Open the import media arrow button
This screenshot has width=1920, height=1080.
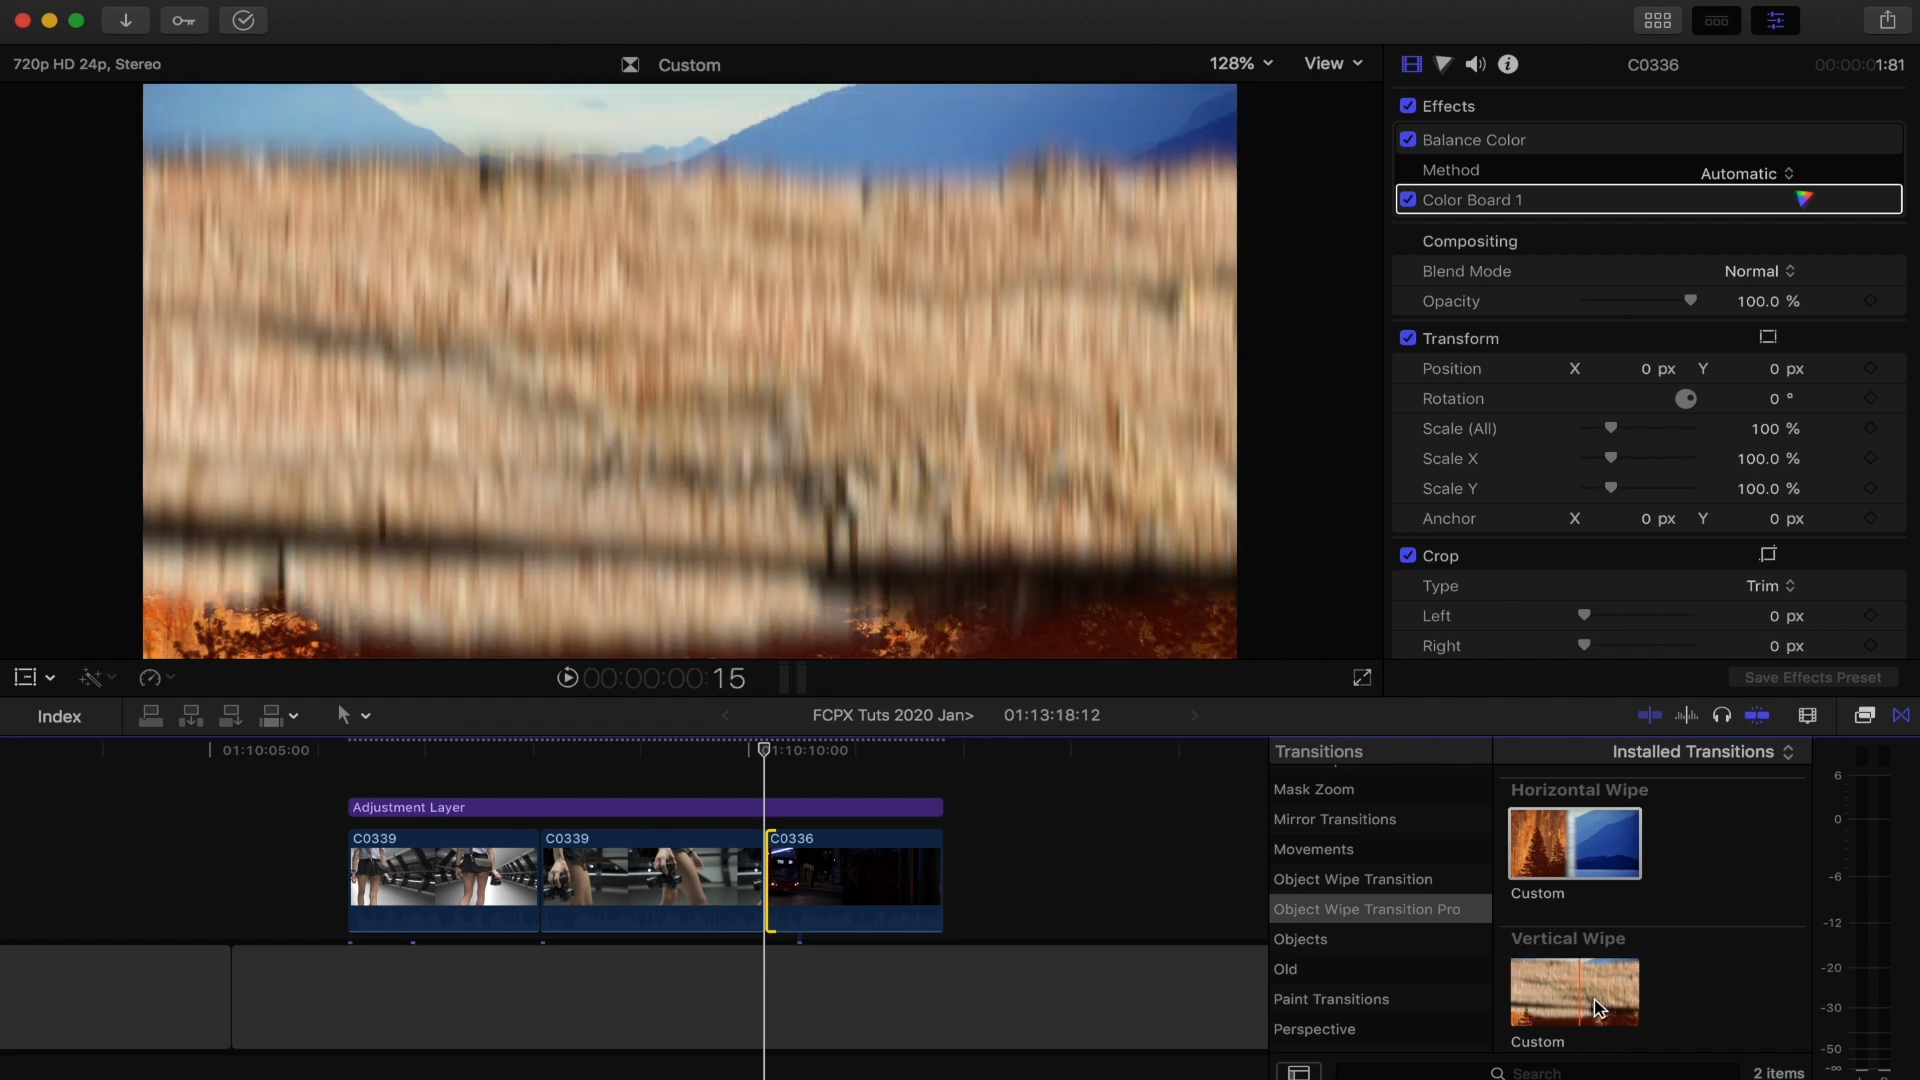pos(126,20)
